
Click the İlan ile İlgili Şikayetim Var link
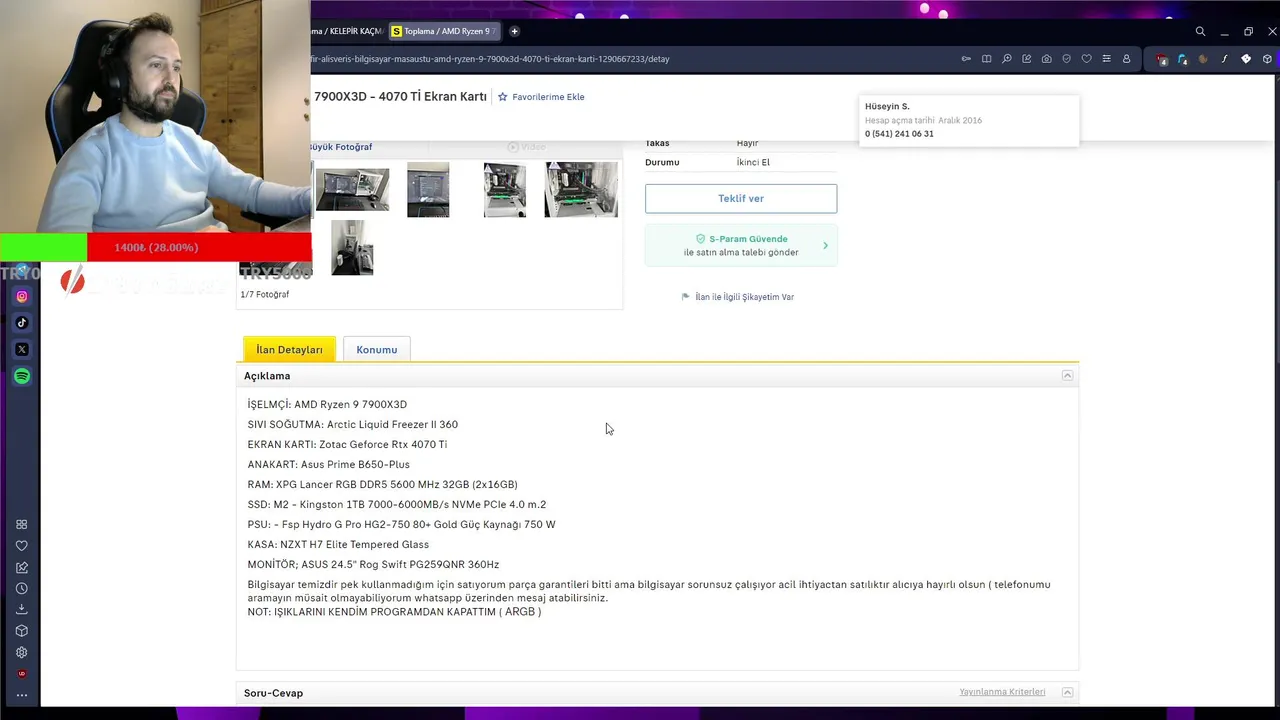(x=738, y=297)
